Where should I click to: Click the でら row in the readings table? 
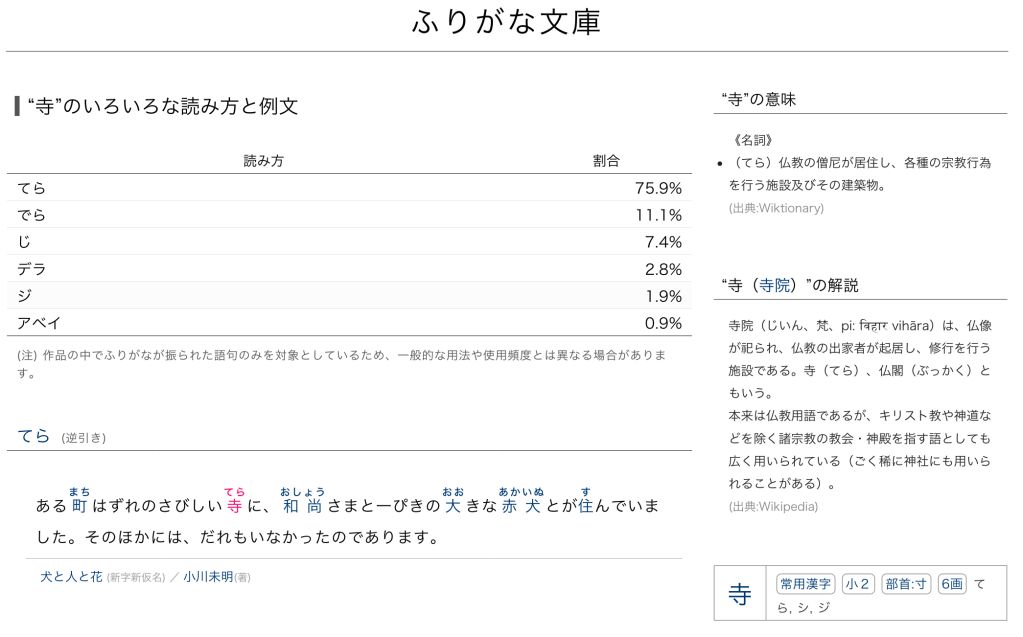tap(32, 215)
